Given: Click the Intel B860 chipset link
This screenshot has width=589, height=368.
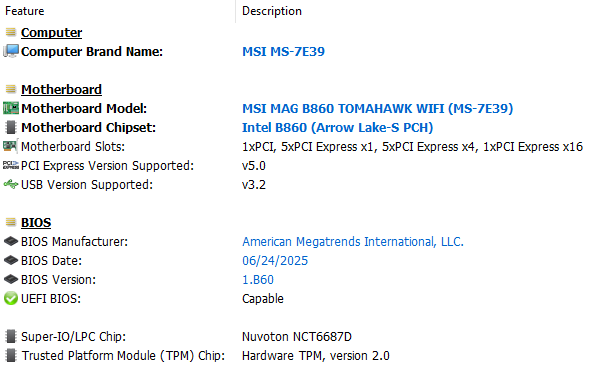Looking at the screenshot, I should click(x=337, y=128).
